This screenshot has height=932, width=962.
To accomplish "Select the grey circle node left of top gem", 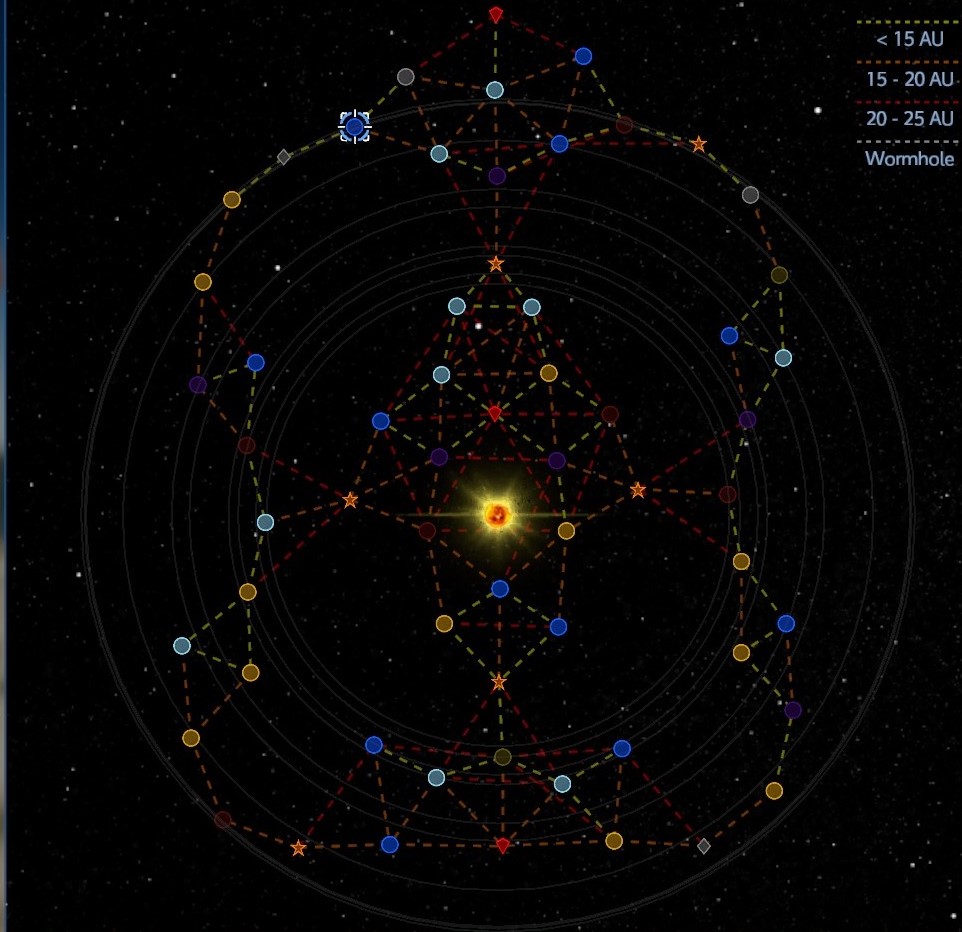I will (x=405, y=77).
